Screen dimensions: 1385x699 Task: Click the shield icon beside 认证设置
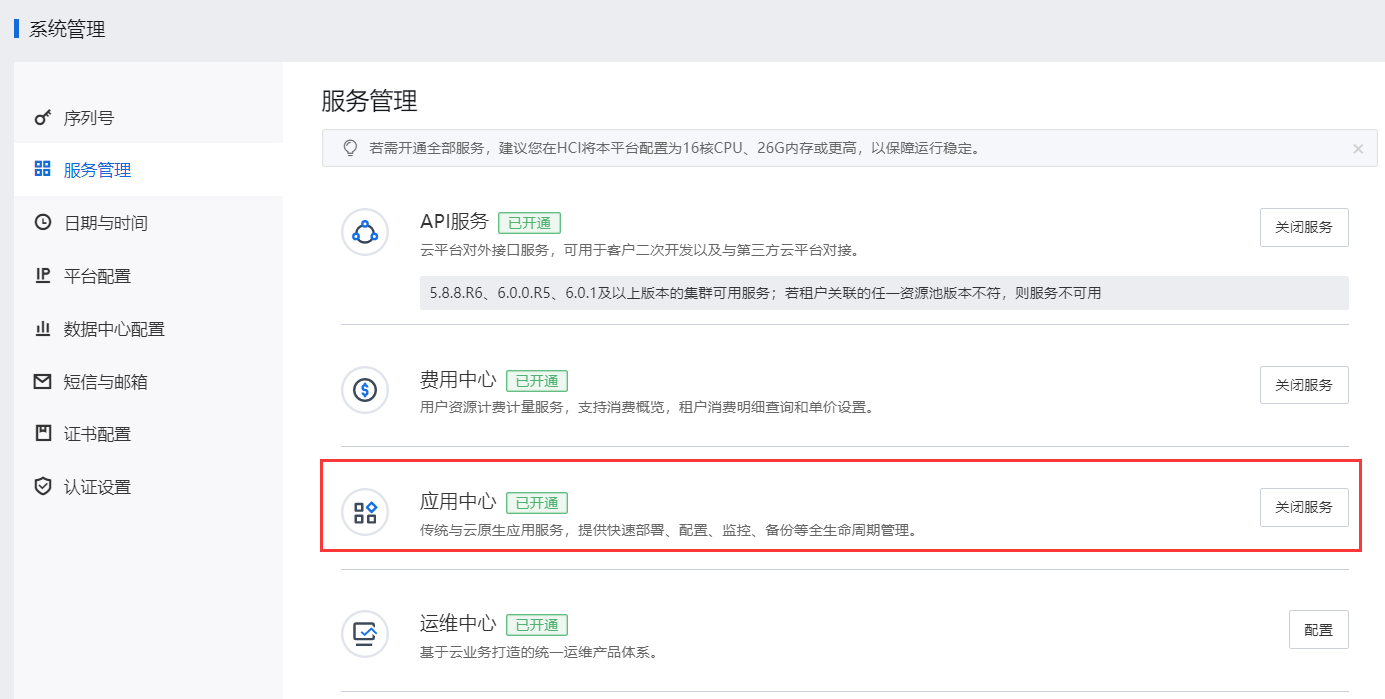pos(42,487)
